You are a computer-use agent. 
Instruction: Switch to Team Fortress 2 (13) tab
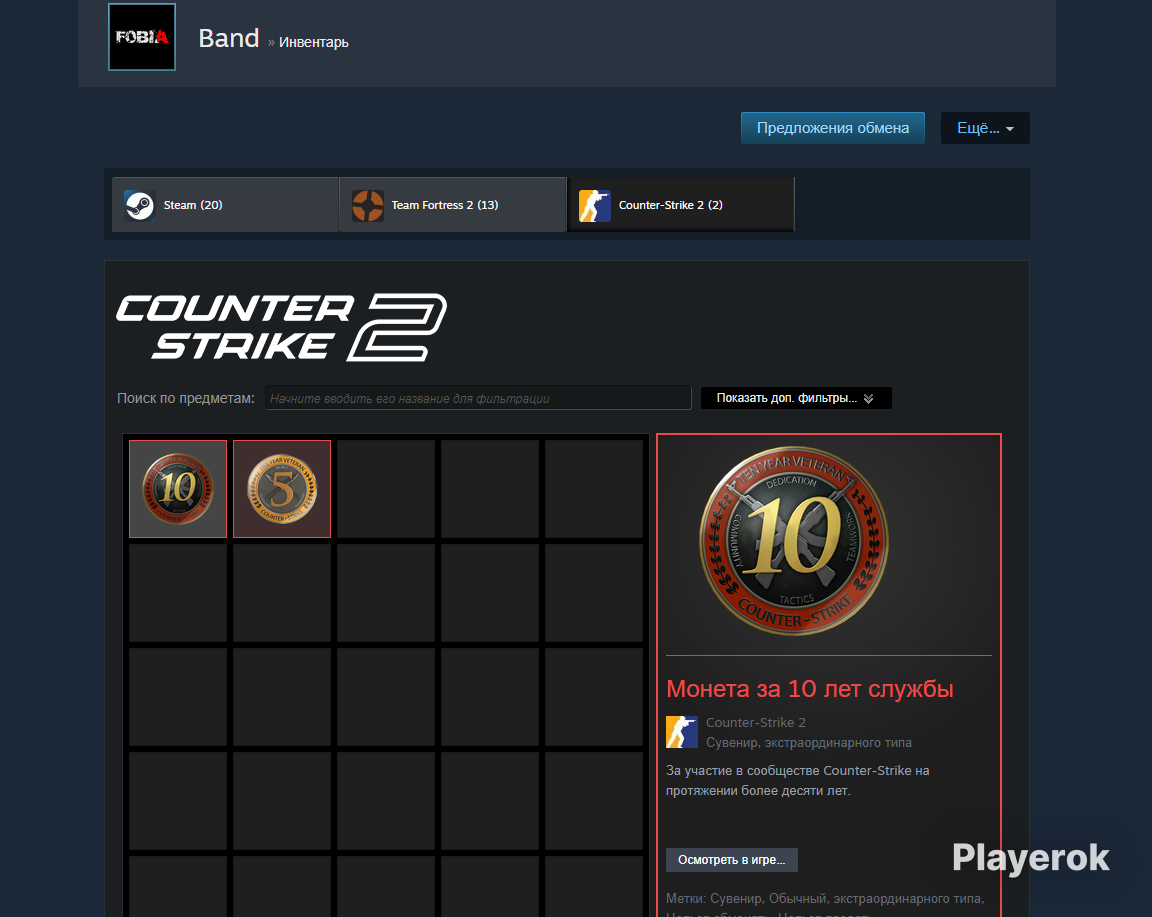pos(453,205)
